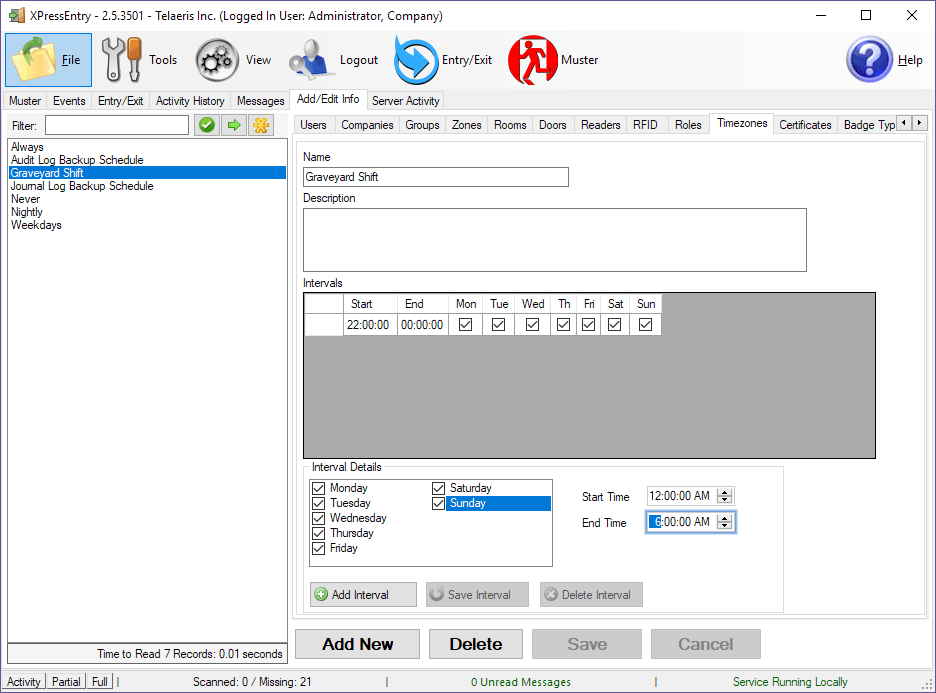Viewport: 936px width, 693px height.
Task: Adjust the End Time spinner arrows
Action: click(726, 522)
